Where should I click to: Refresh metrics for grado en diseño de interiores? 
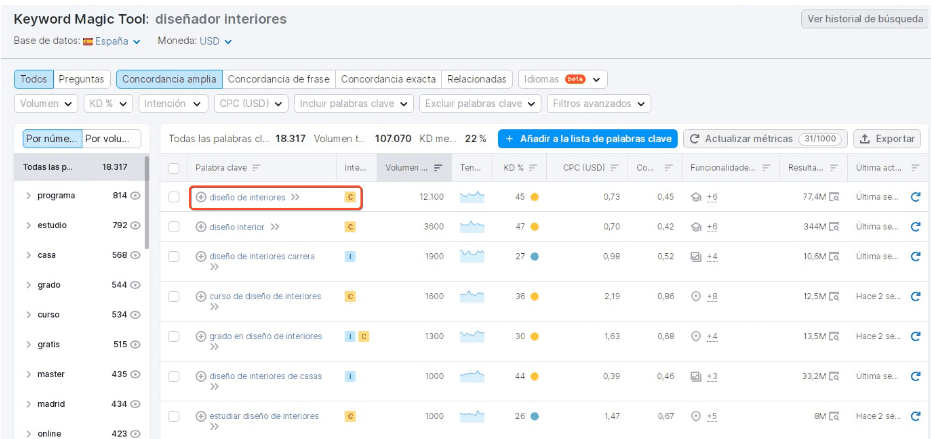pyautogui.click(x=915, y=336)
